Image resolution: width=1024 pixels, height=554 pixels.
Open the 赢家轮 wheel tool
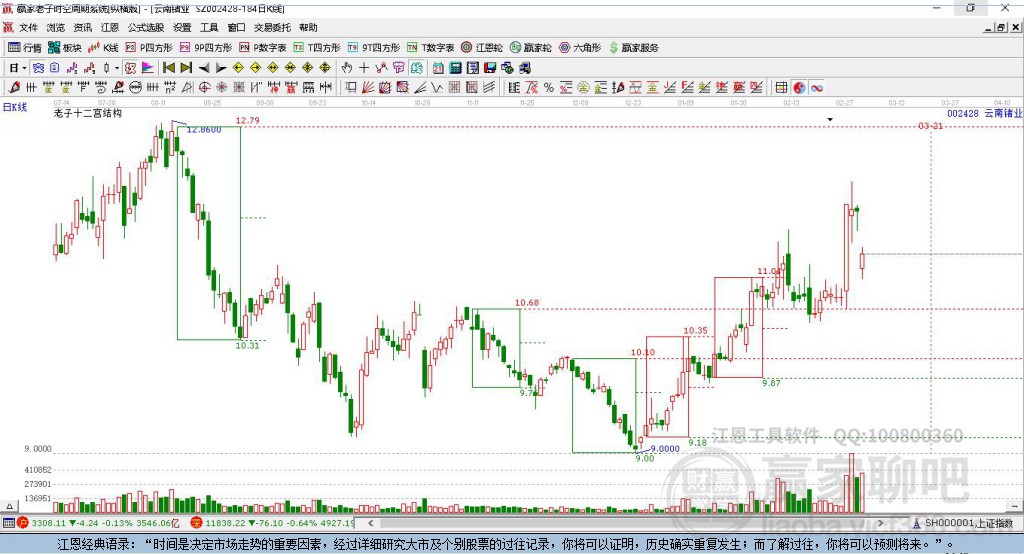[x=531, y=48]
